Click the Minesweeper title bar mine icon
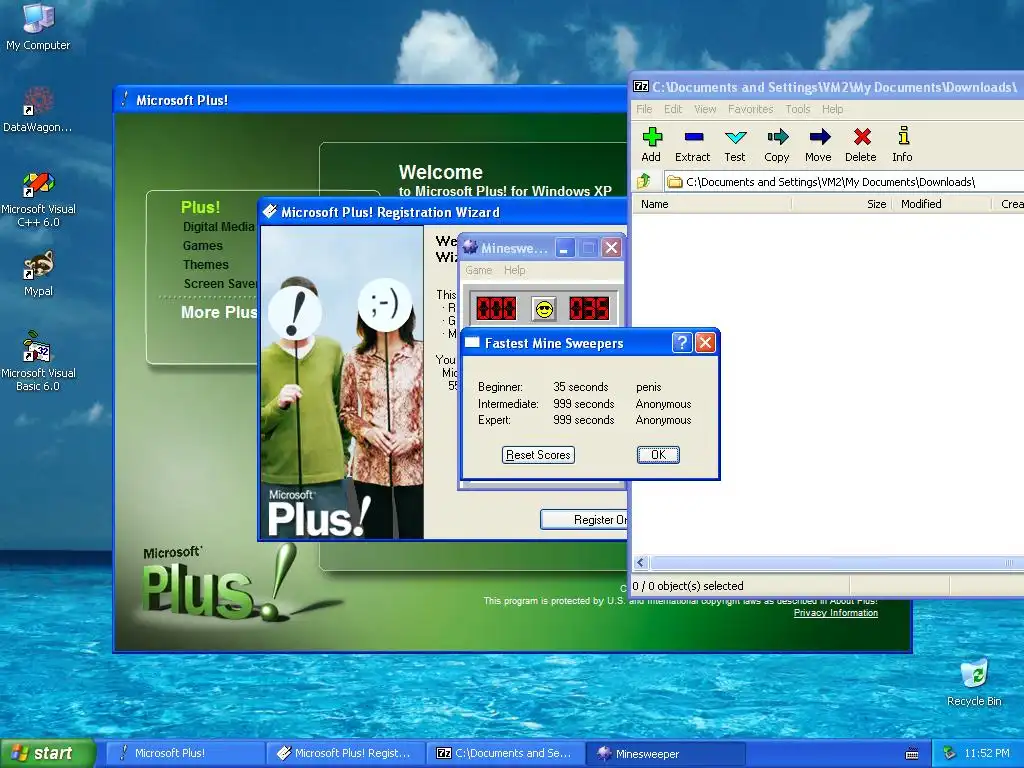 click(470, 248)
